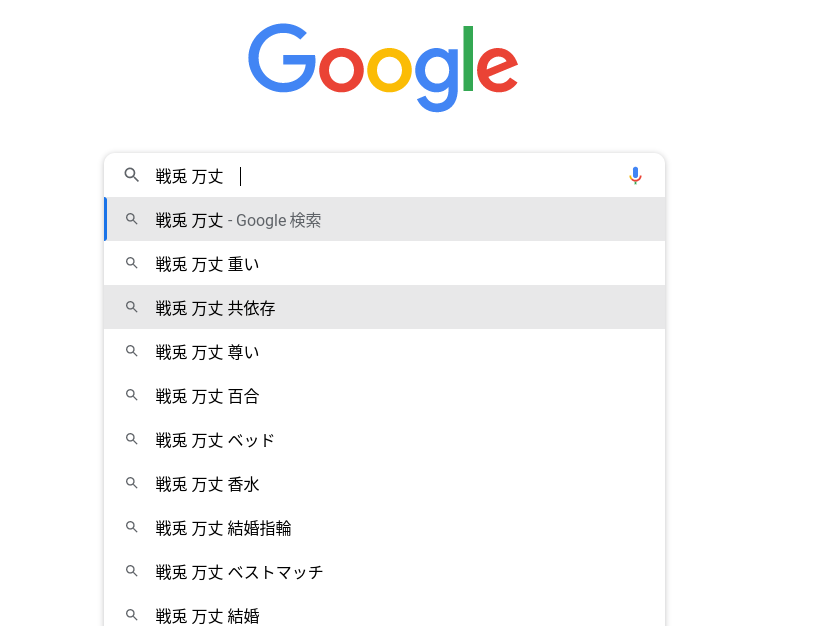Image resolution: width=819 pixels, height=626 pixels.
Task: Click the Google logo
Action: pyautogui.click(x=383, y=67)
